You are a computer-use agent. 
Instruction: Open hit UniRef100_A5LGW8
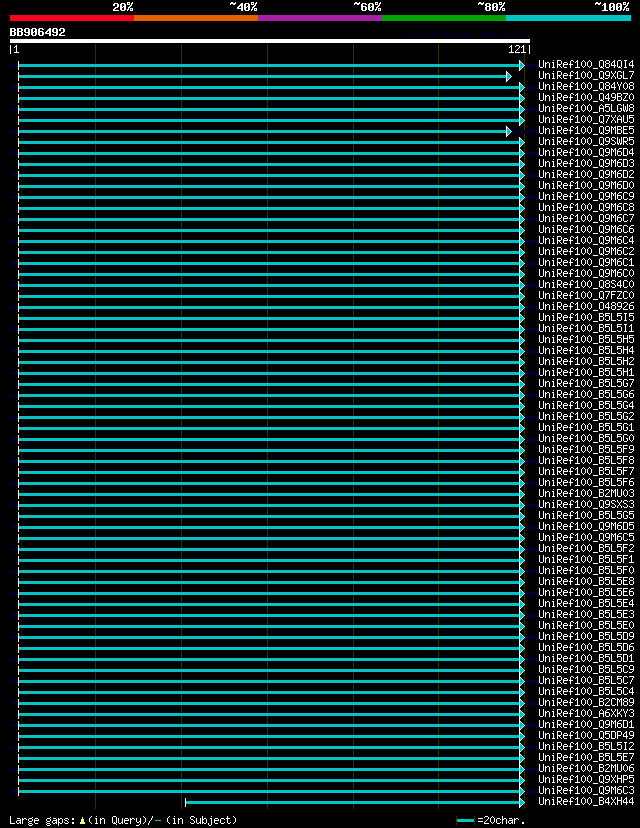point(586,109)
